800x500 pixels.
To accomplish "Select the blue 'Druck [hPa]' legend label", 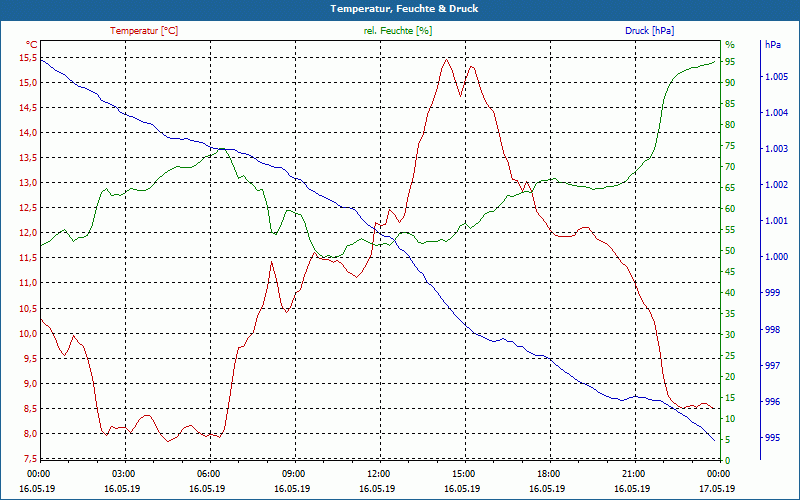I will pos(649,31).
